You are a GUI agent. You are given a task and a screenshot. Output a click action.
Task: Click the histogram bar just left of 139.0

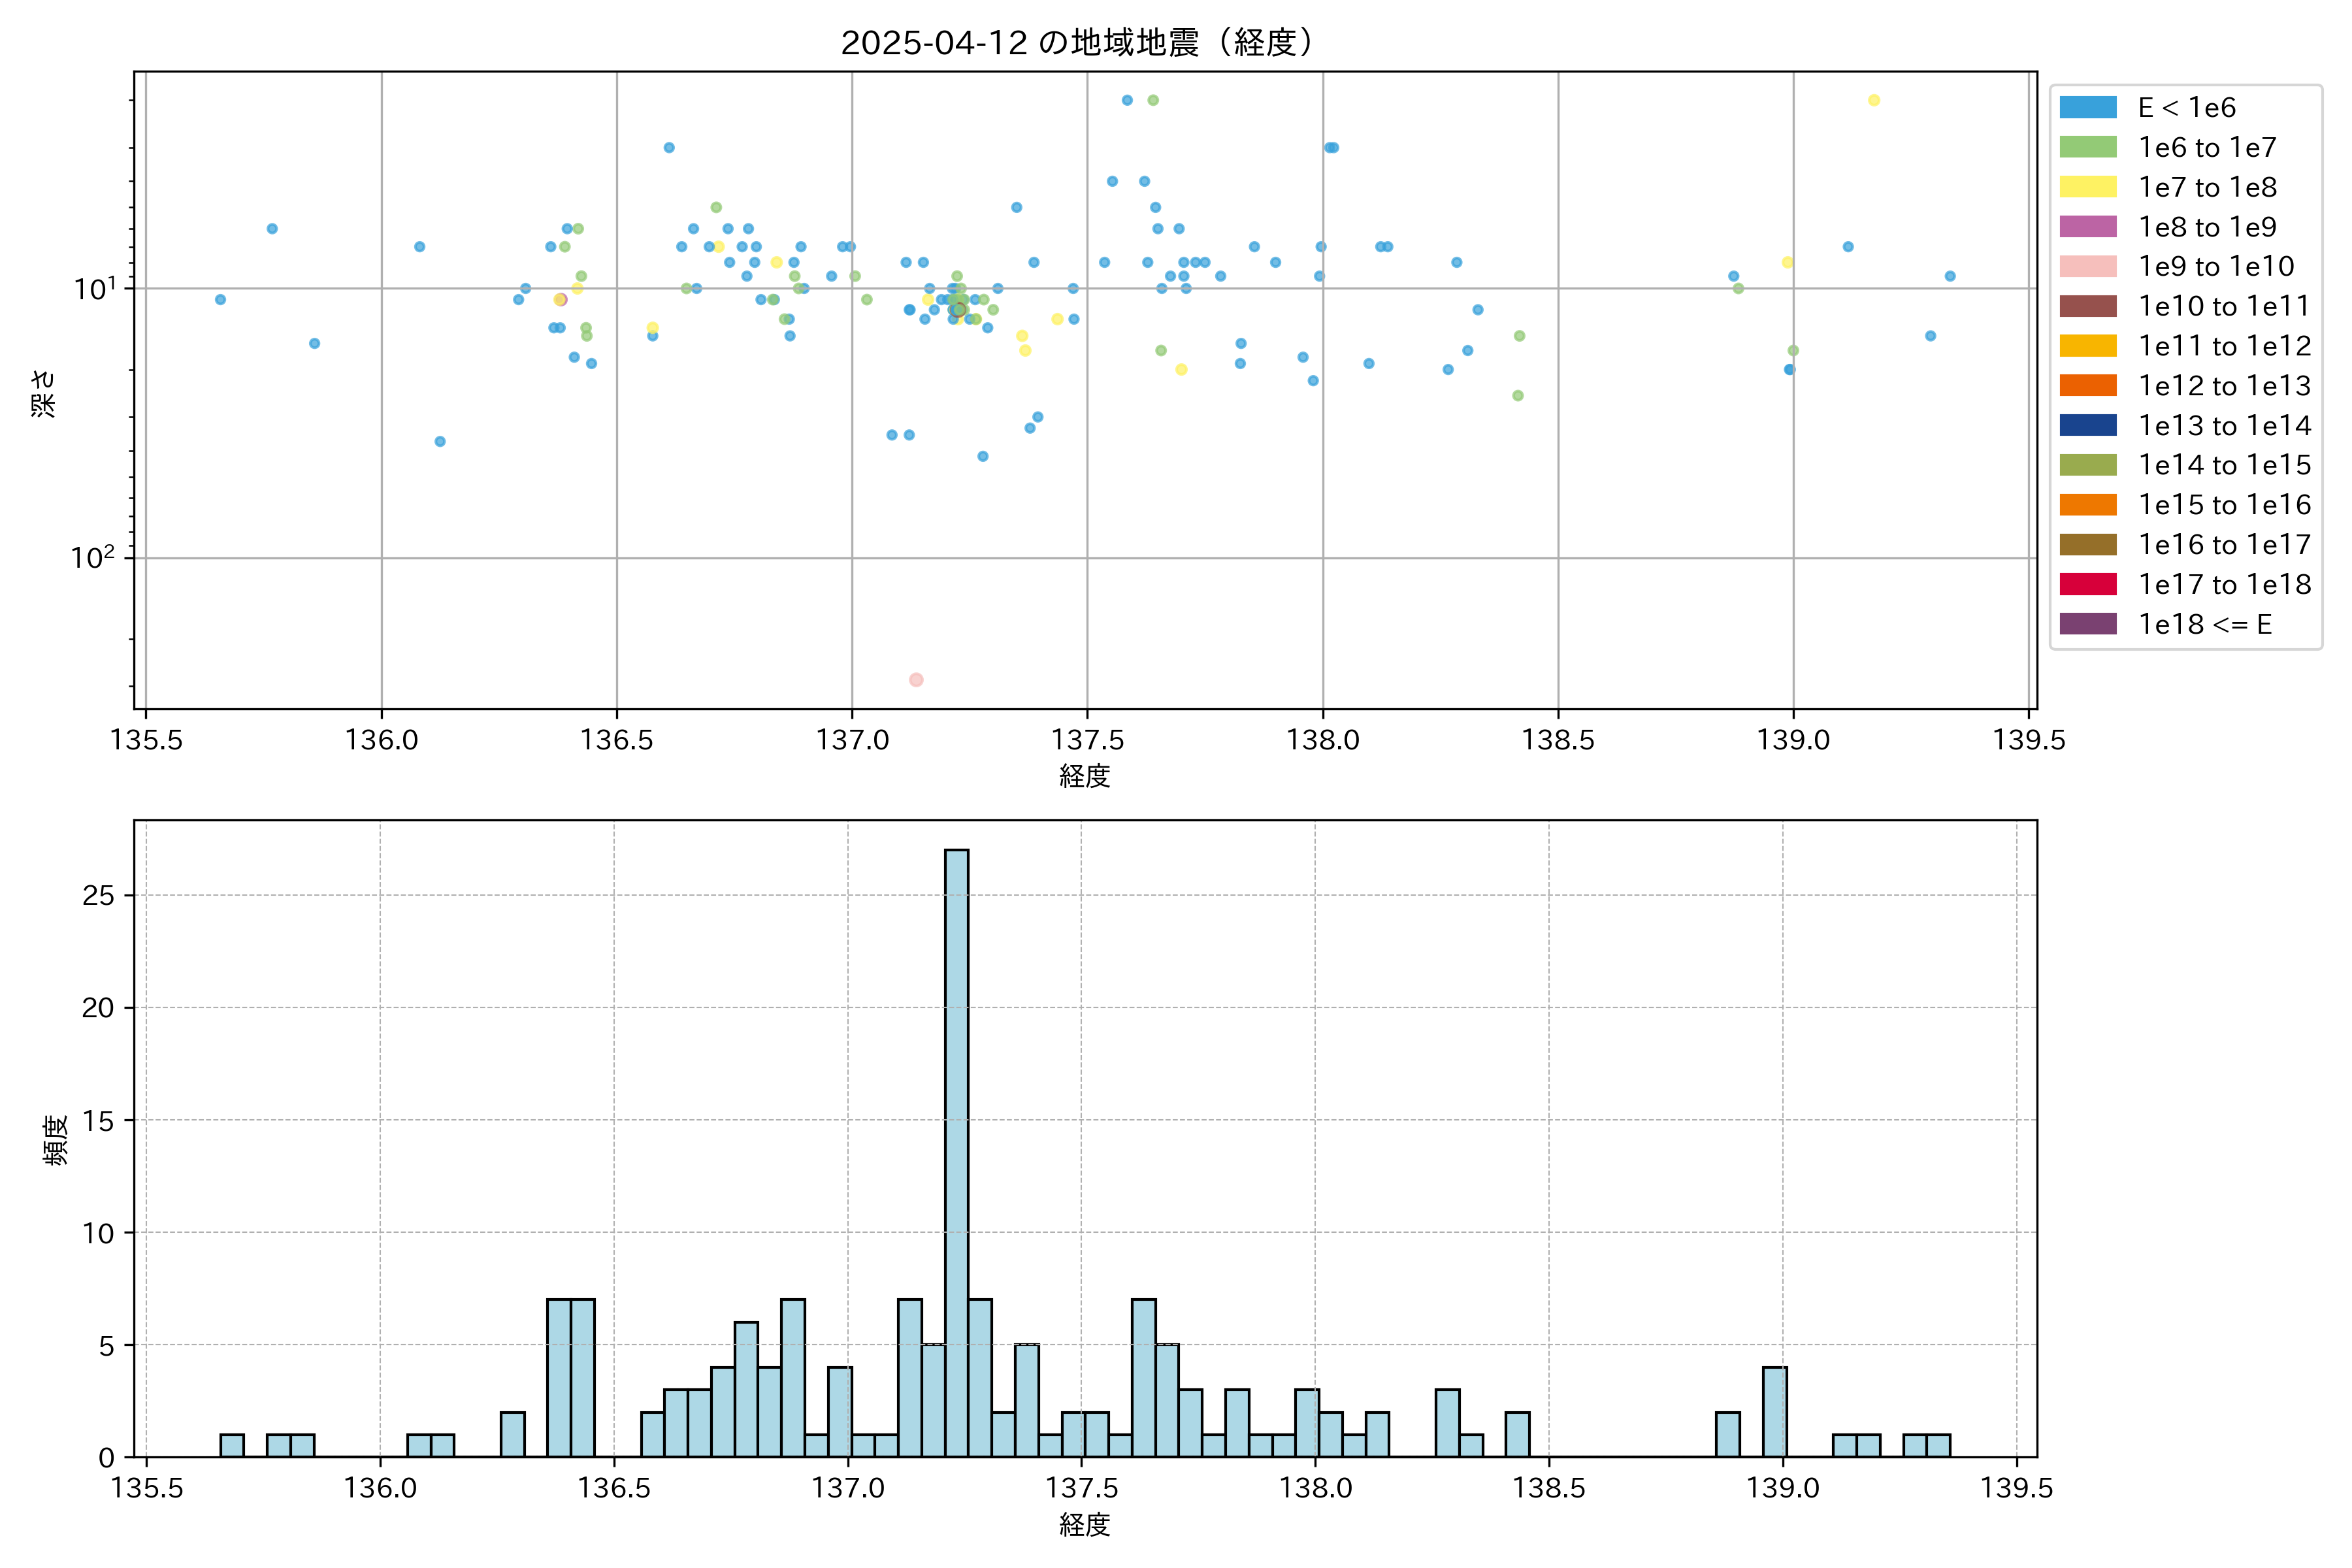[1774, 1411]
